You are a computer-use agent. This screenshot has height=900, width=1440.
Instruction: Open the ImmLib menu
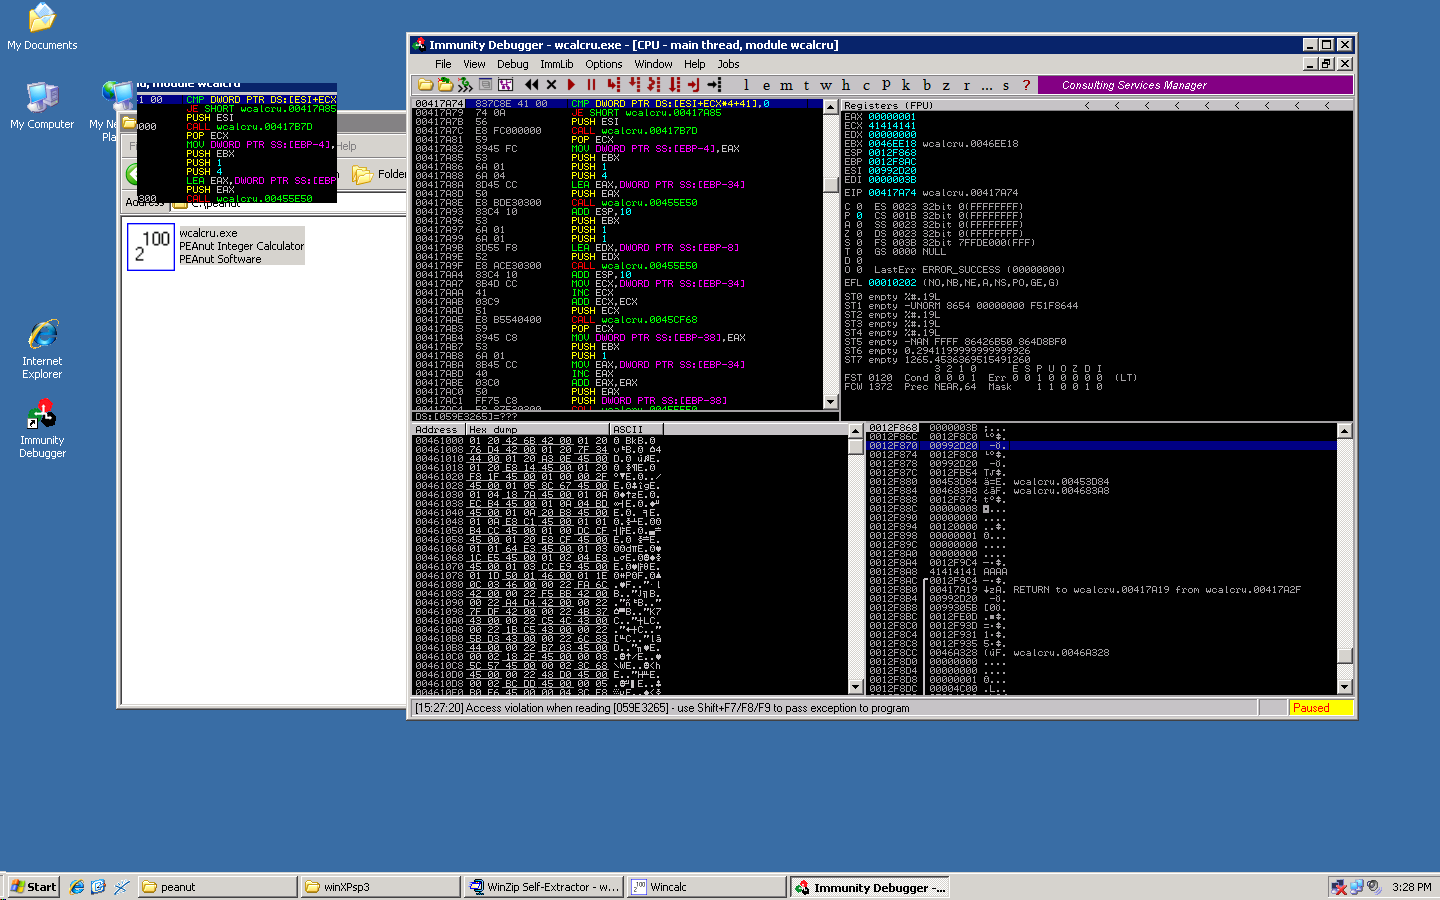(557, 64)
